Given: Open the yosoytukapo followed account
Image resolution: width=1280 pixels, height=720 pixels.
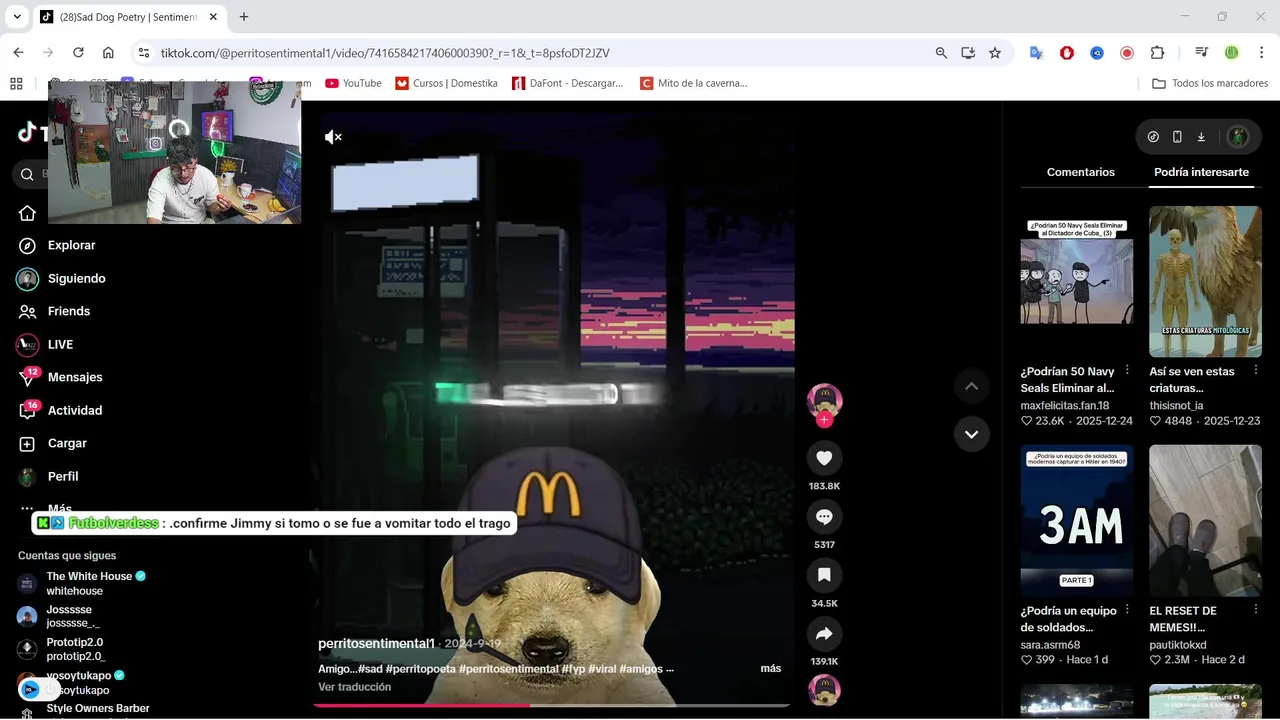Looking at the screenshot, I should (x=78, y=682).
